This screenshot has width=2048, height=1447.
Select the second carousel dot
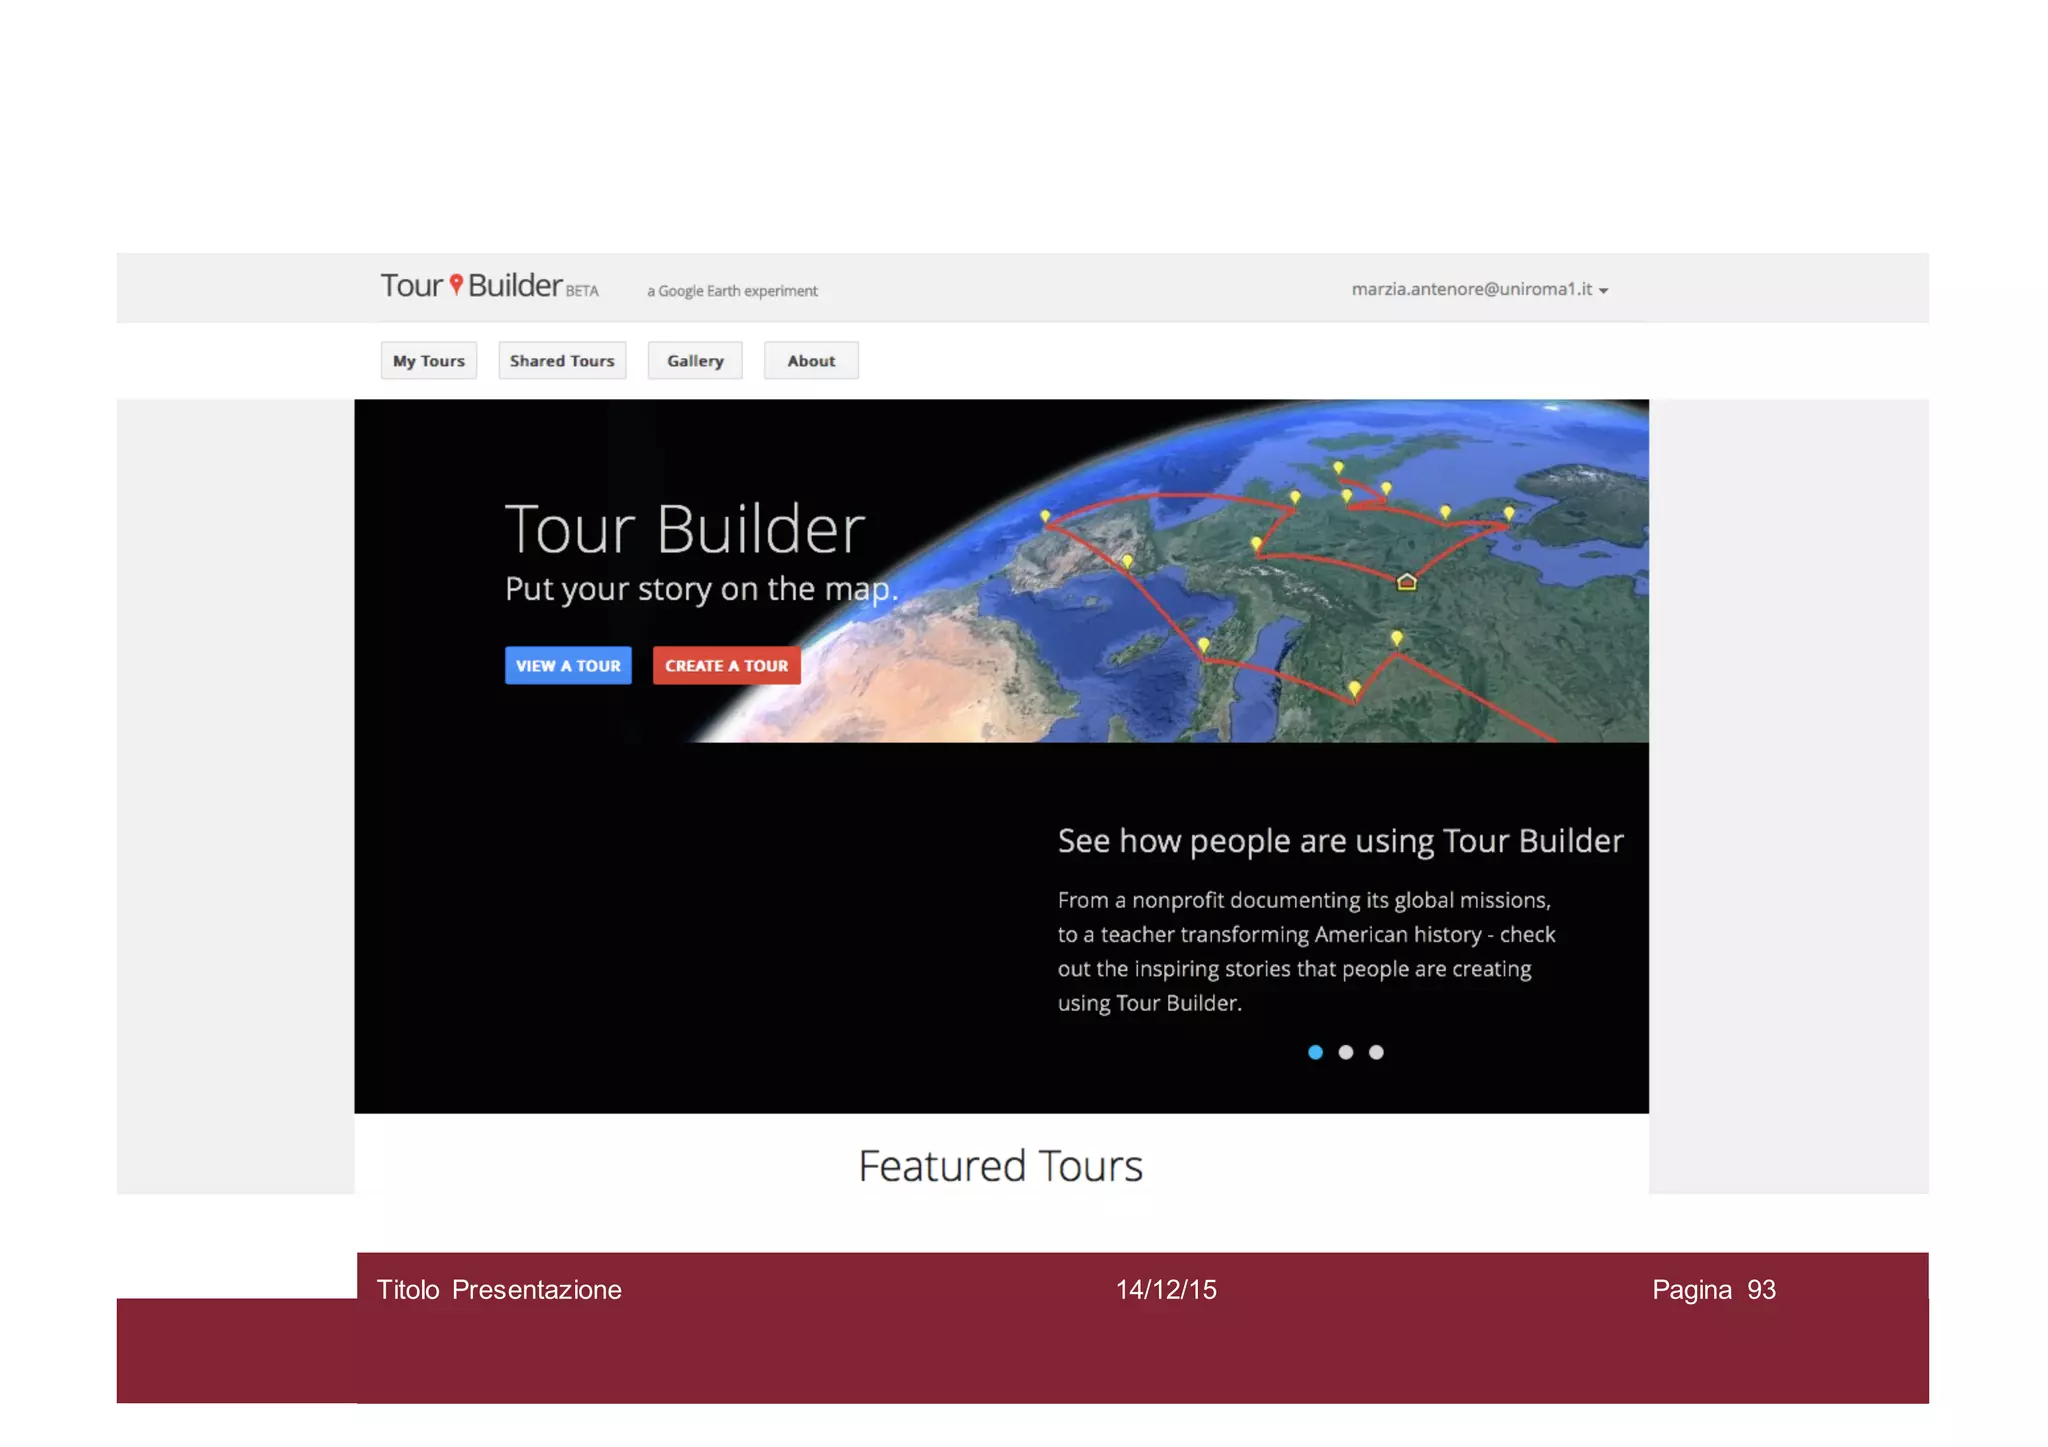[x=1346, y=1052]
